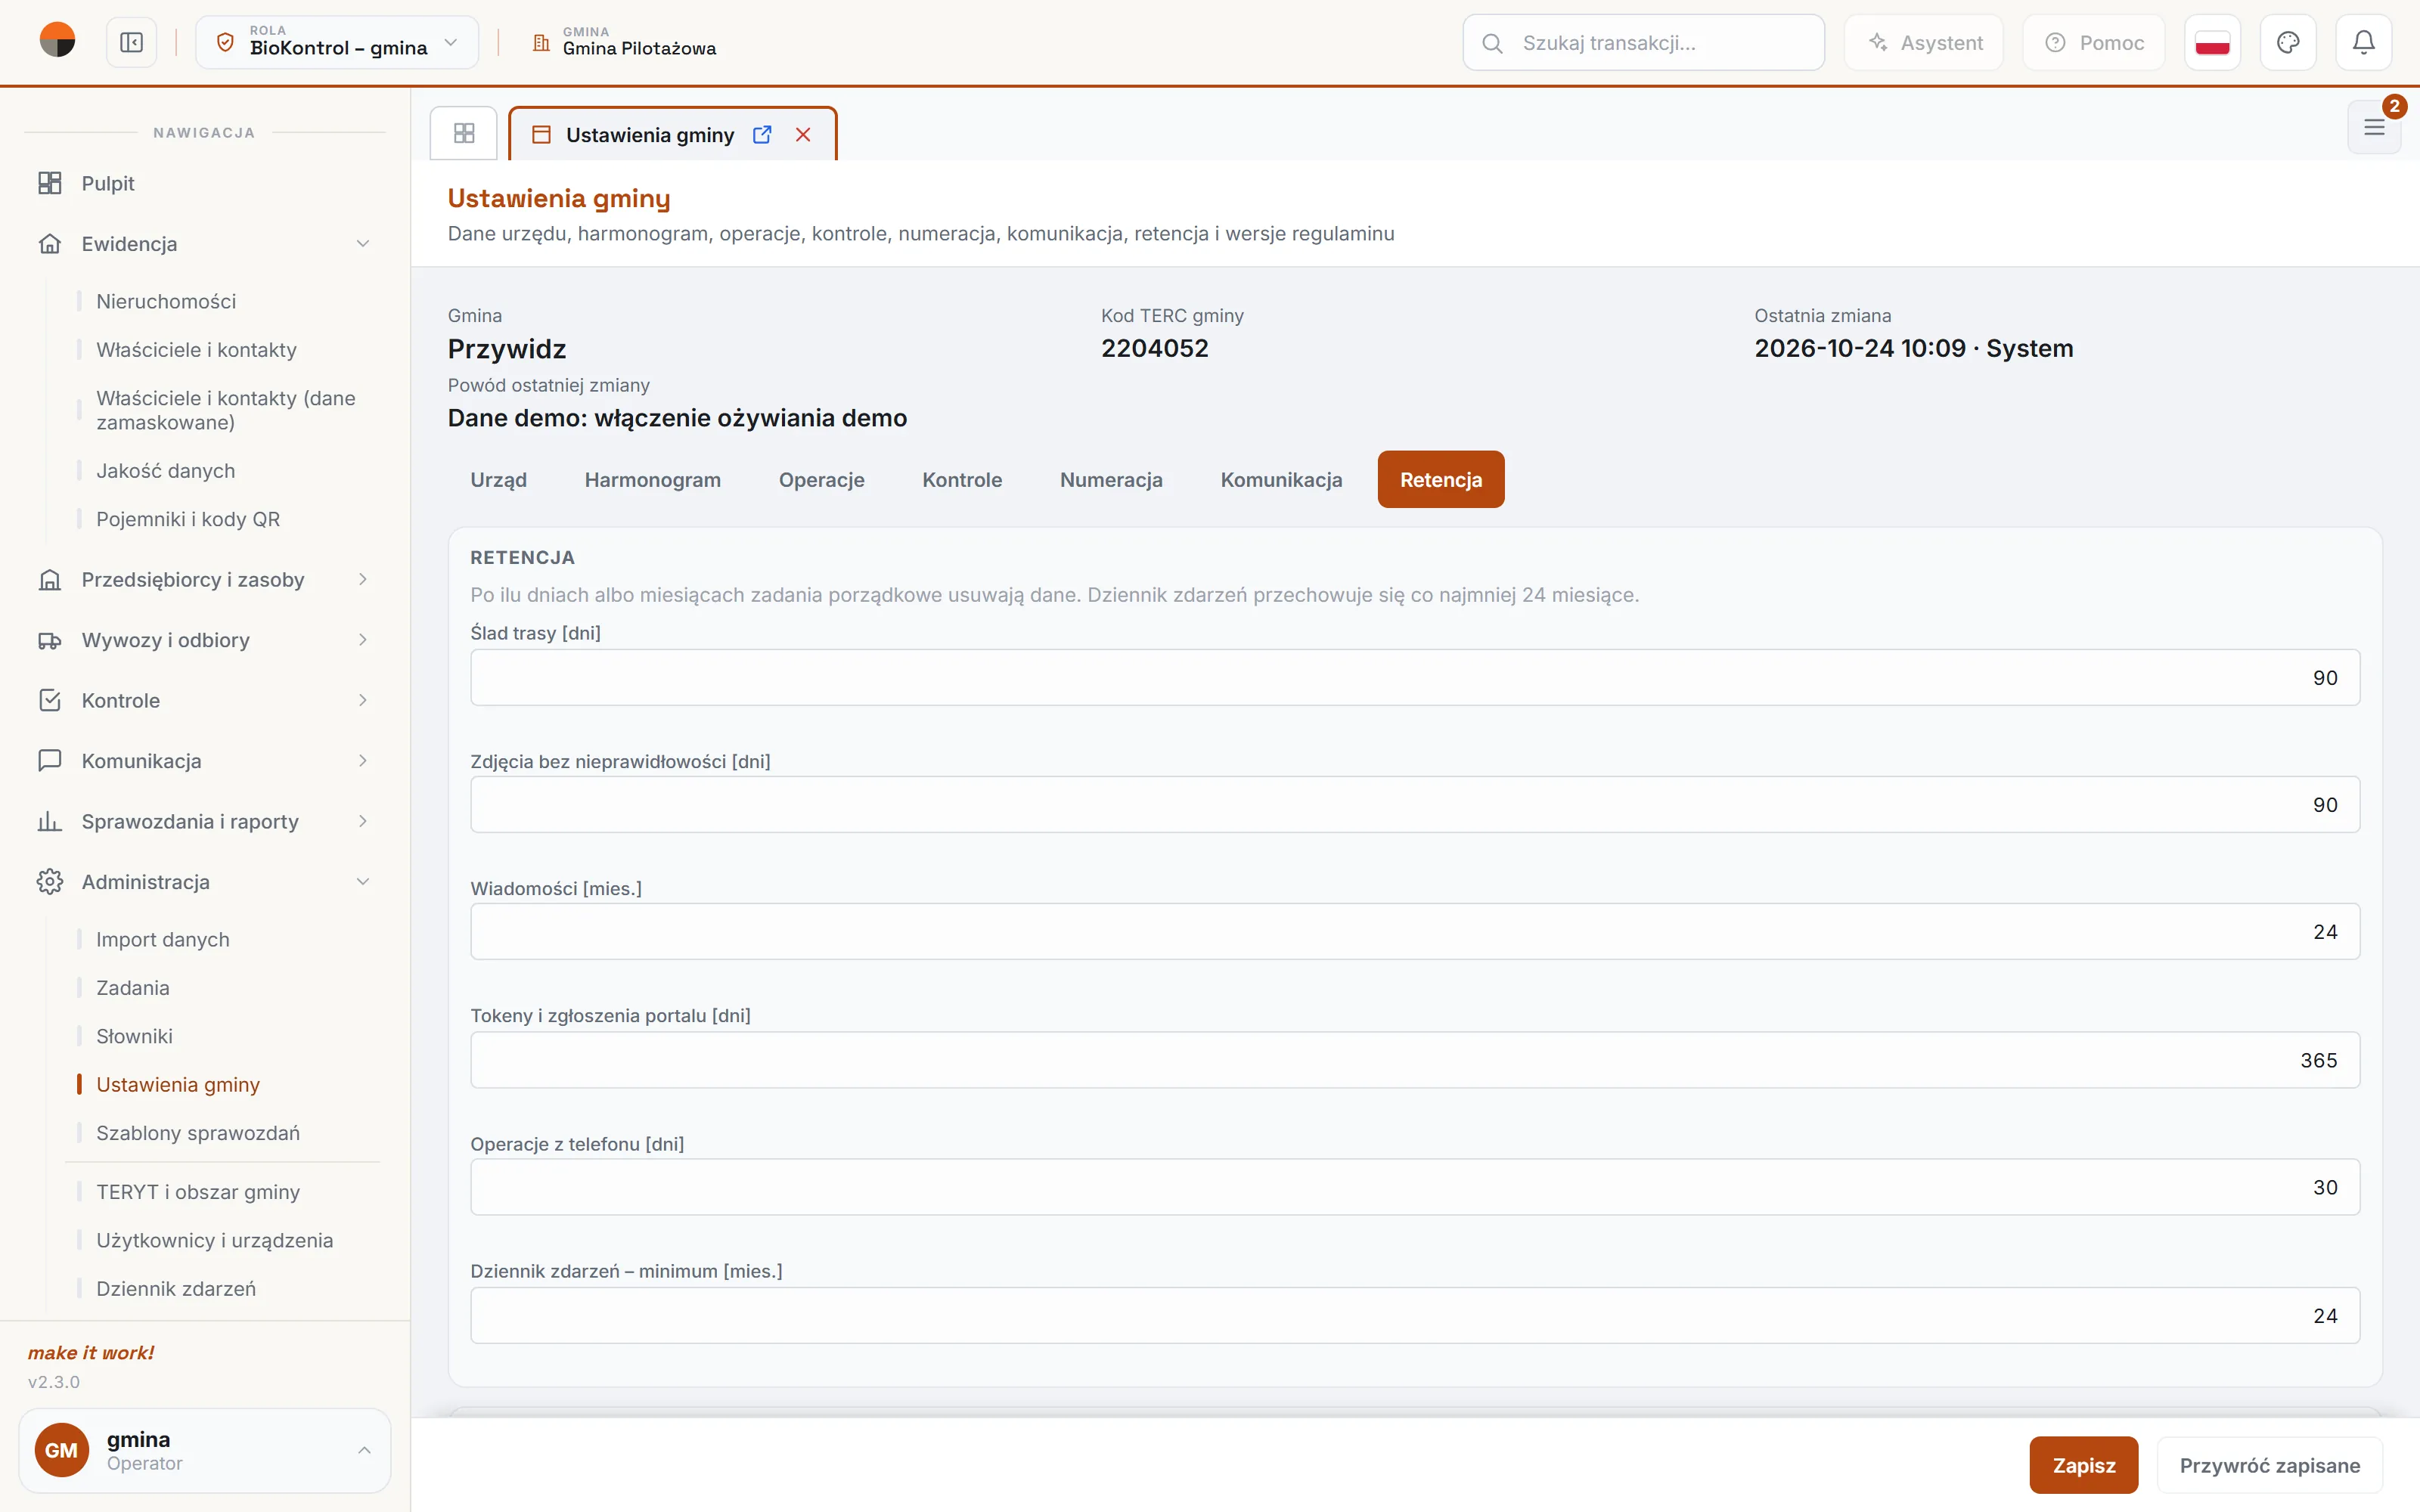The image size is (2420, 1512).
Task: Click the dashboard grid tab icon
Action: pyautogui.click(x=464, y=133)
